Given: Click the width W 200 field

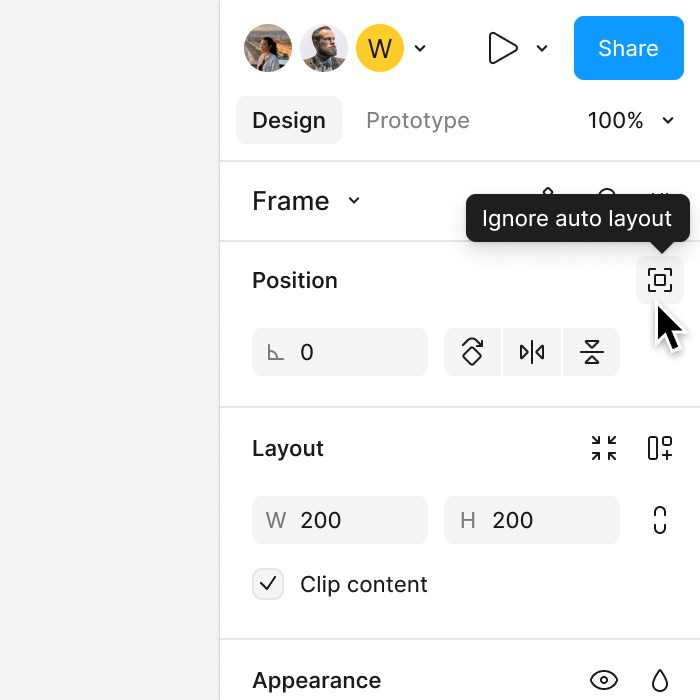Looking at the screenshot, I should point(340,520).
